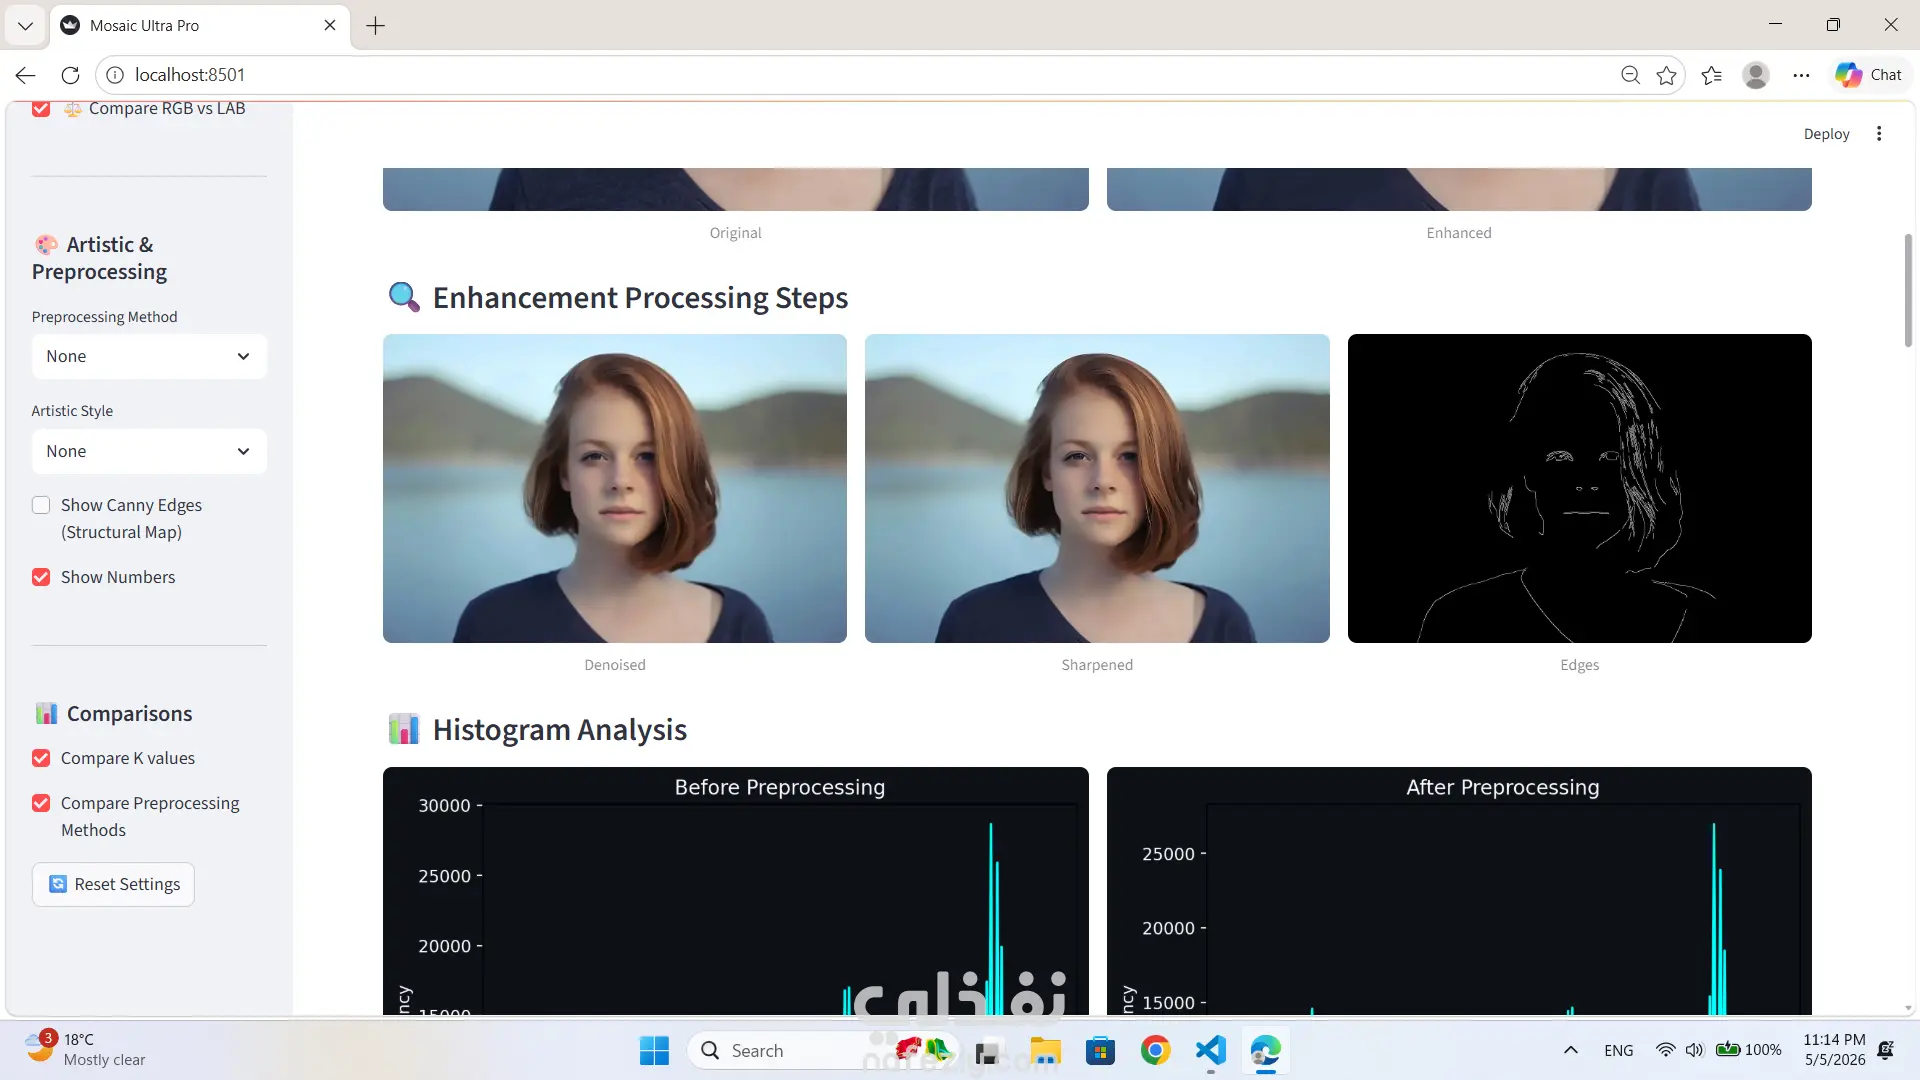Click the Artistic & Preprocessing sidebar heading
The width and height of the screenshot is (1920, 1080).
pyautogui.click(x=100, y=258)
